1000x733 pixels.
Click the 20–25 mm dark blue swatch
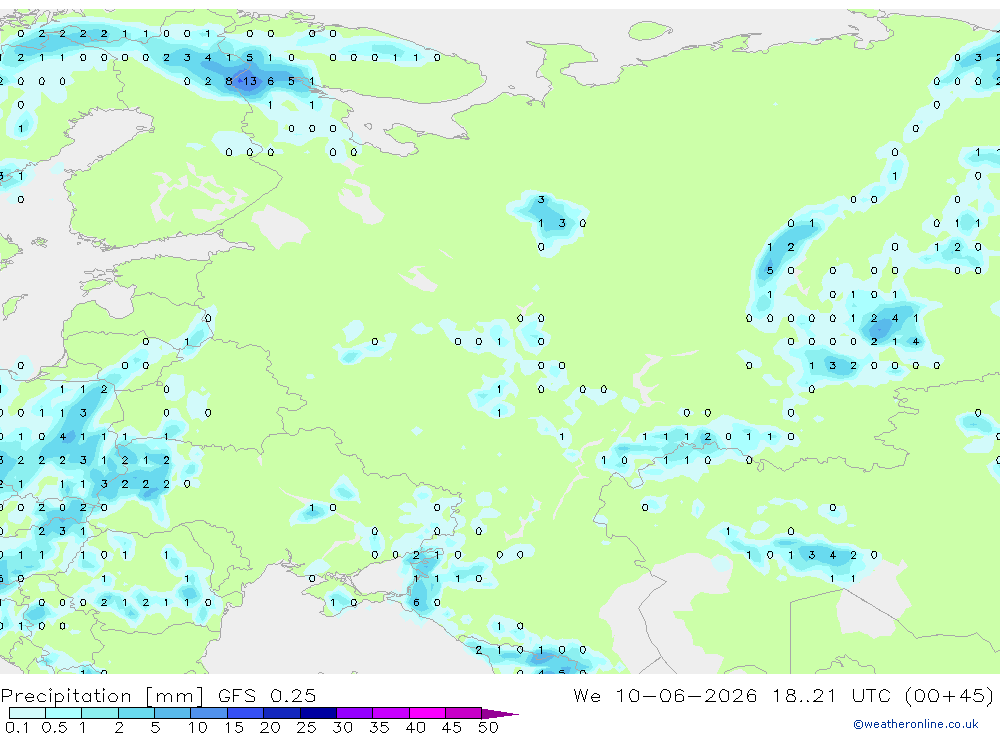pos(282,713)
